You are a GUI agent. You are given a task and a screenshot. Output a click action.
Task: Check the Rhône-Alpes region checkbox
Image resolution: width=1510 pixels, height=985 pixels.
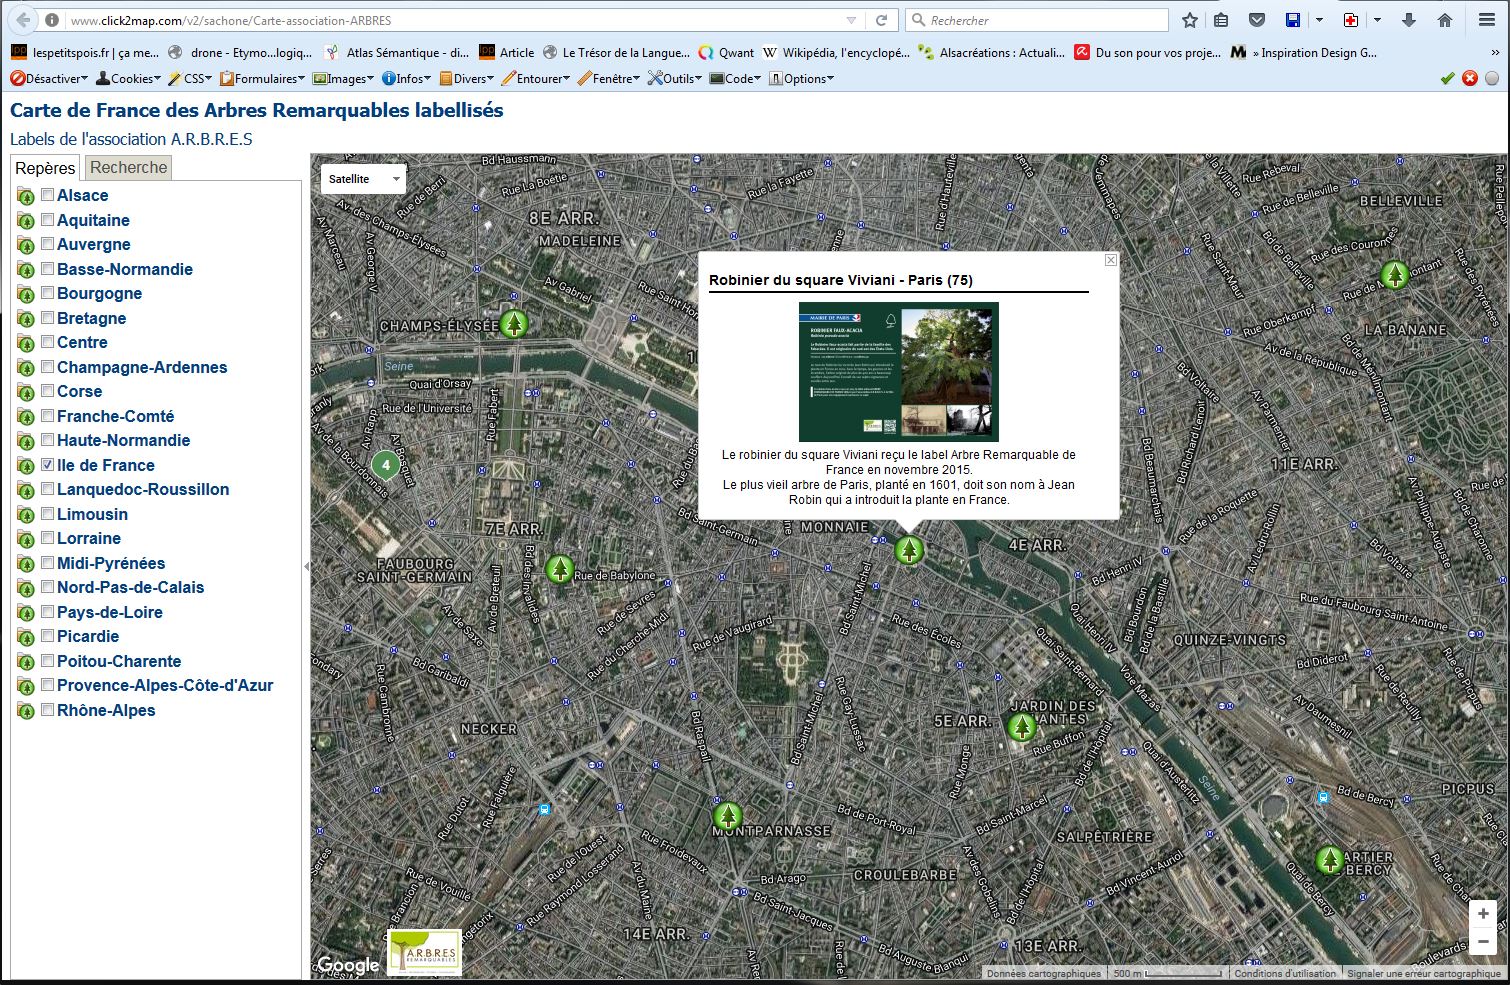(47, 710)
